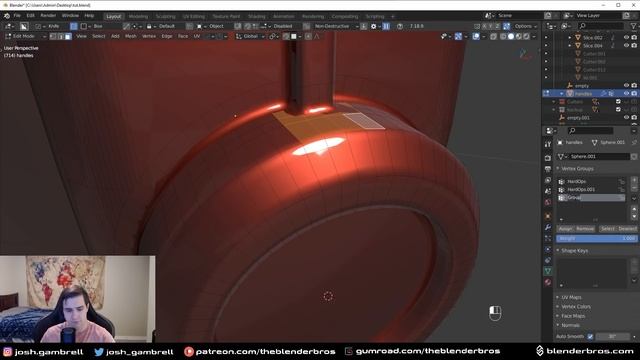Select solid viewport shading icon
Image resolution: width=640 pixels, height=360 pixels.
pos(511,36)
